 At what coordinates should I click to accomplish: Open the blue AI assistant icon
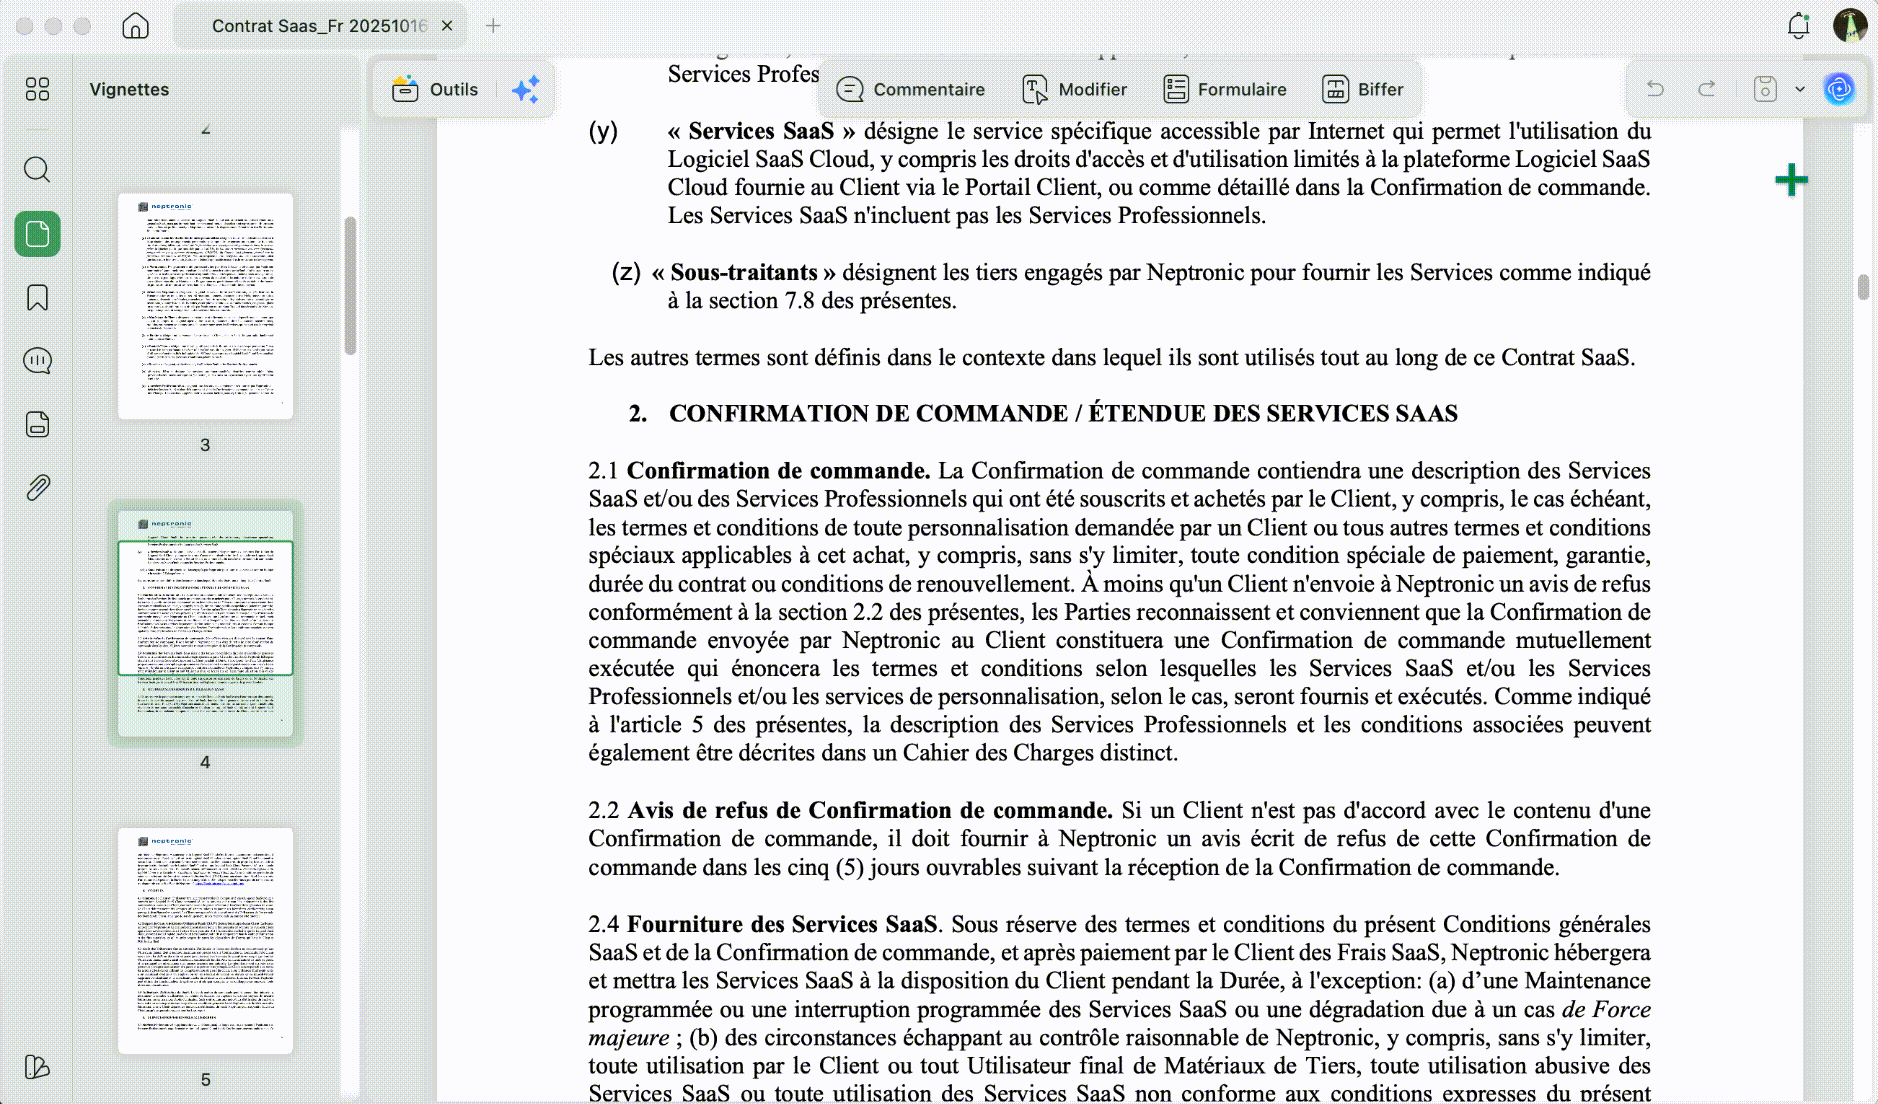(x=1839, y=89)
